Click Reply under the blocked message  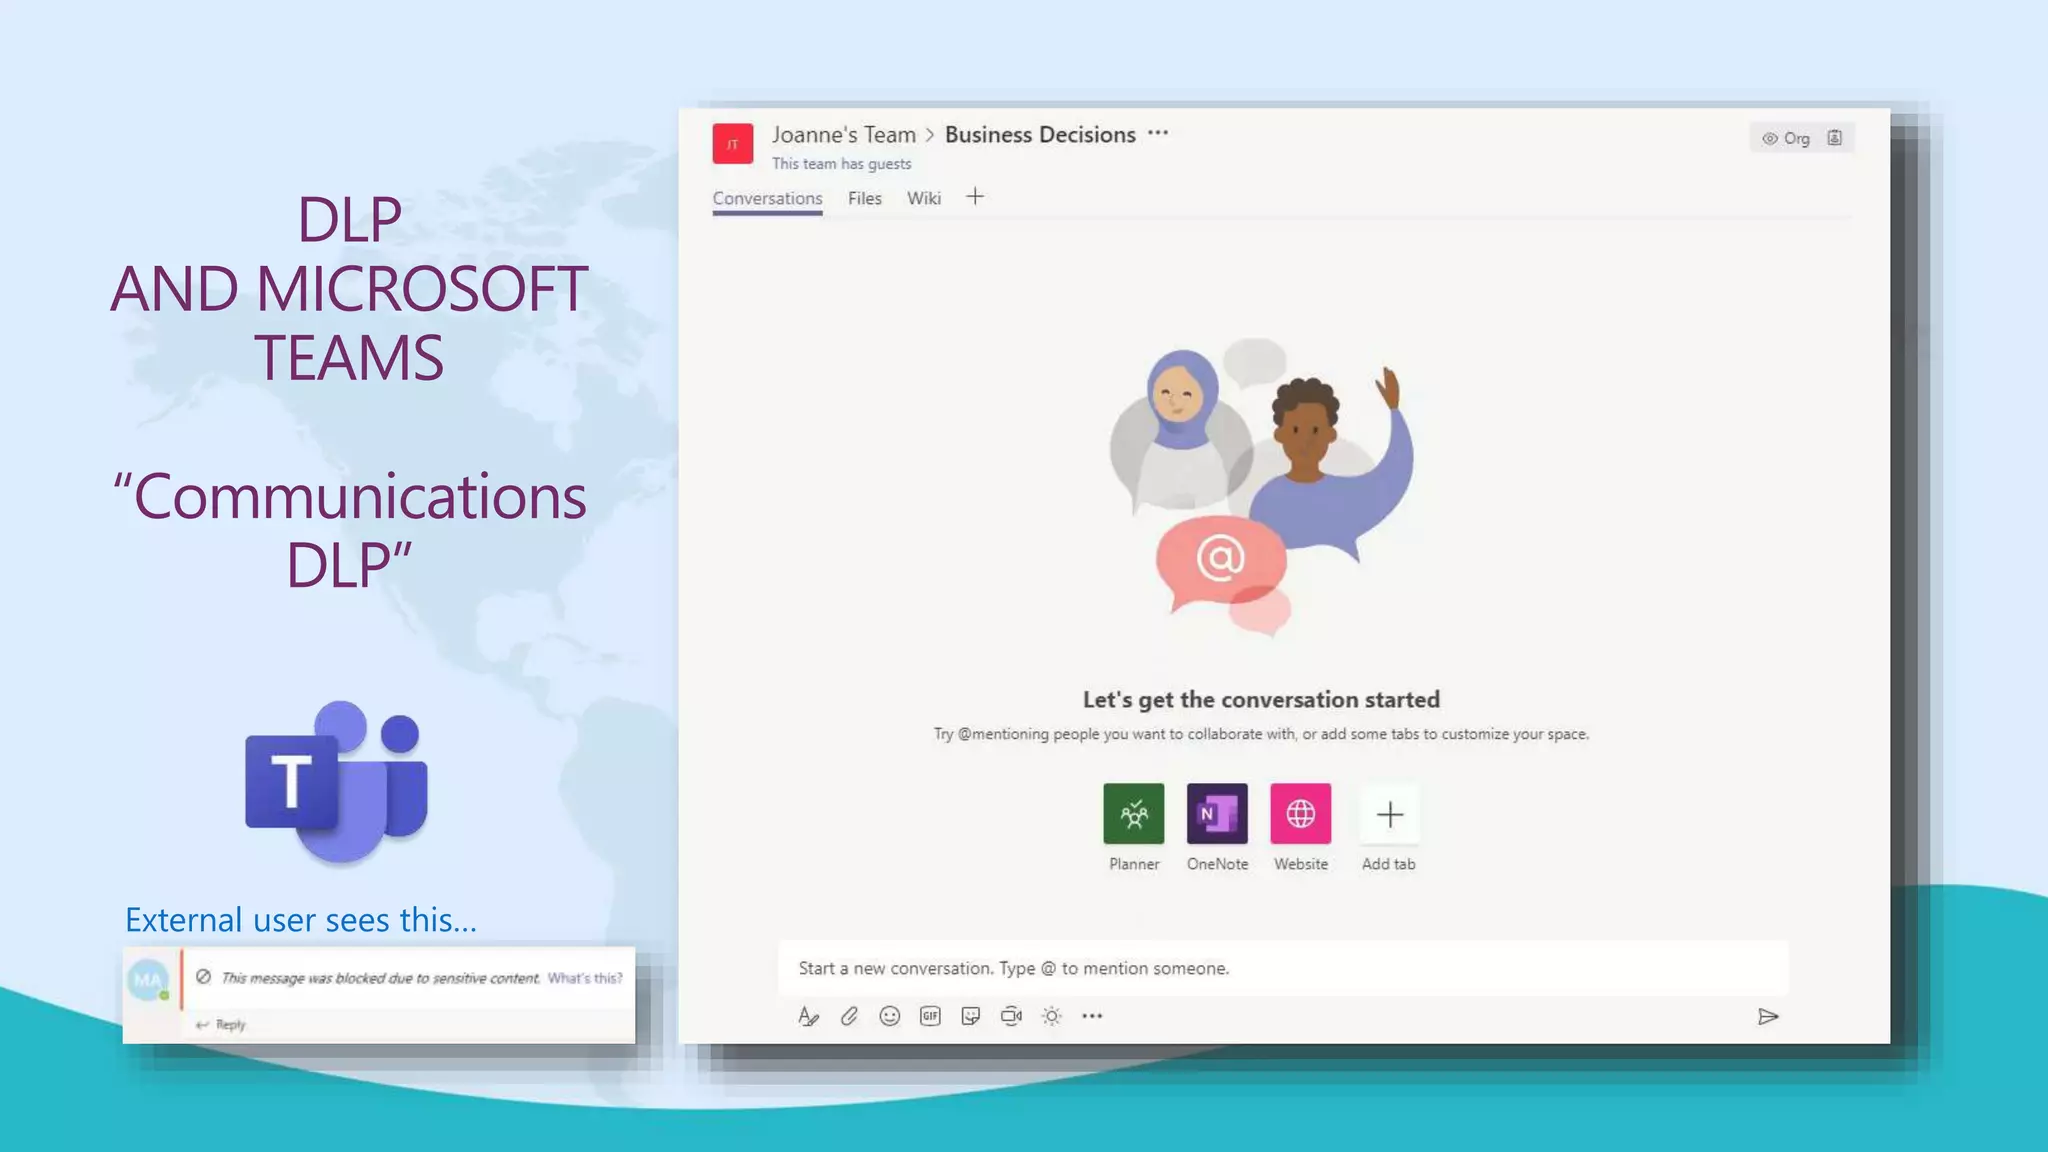coord(221,1024)
